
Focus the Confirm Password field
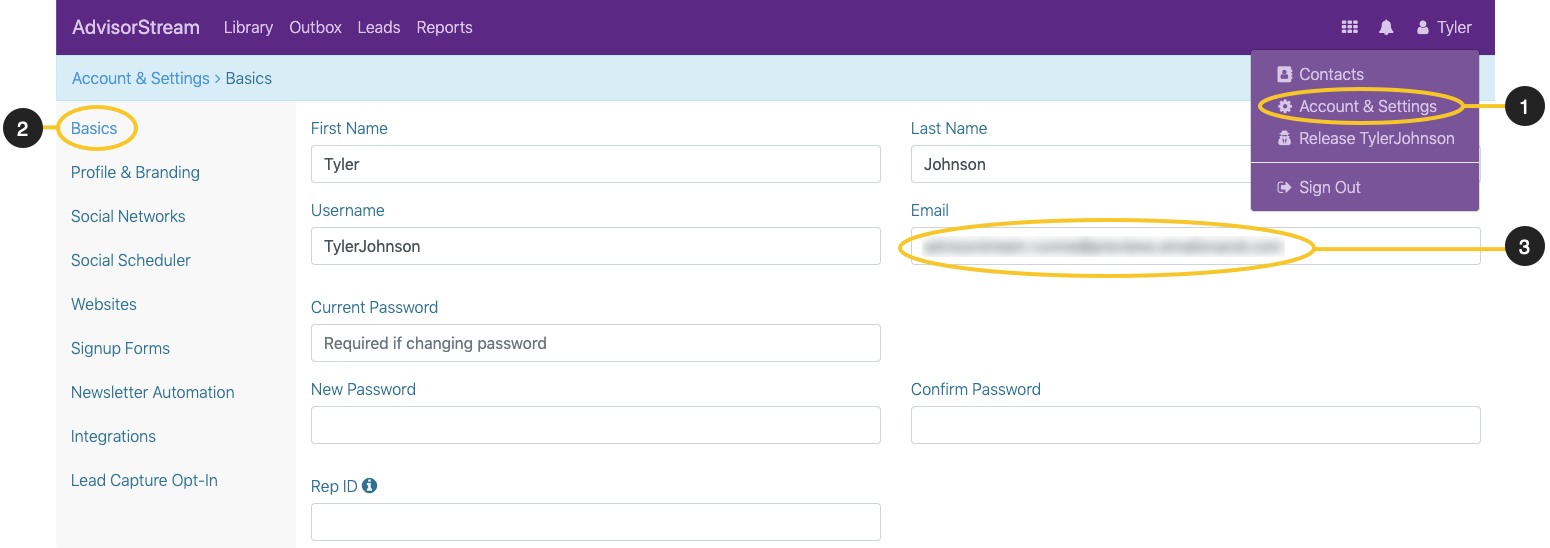tap(1196, 425)
